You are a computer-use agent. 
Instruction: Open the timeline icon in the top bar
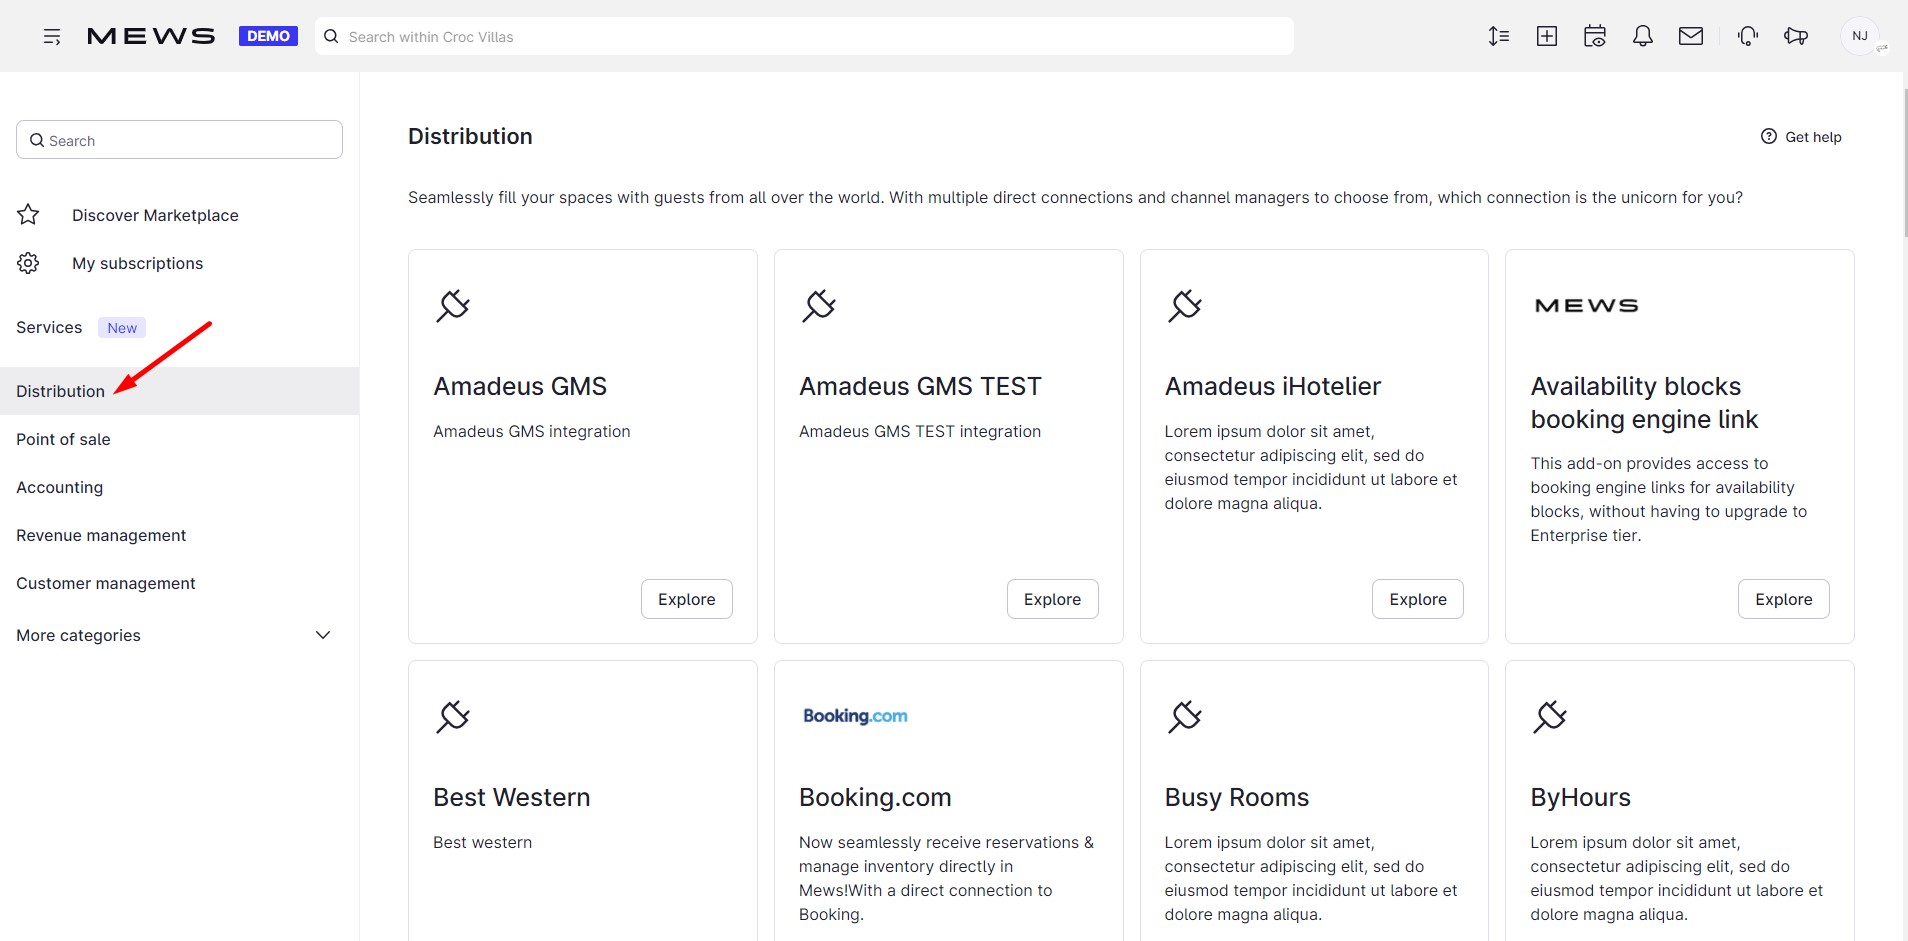point(1498,36)
